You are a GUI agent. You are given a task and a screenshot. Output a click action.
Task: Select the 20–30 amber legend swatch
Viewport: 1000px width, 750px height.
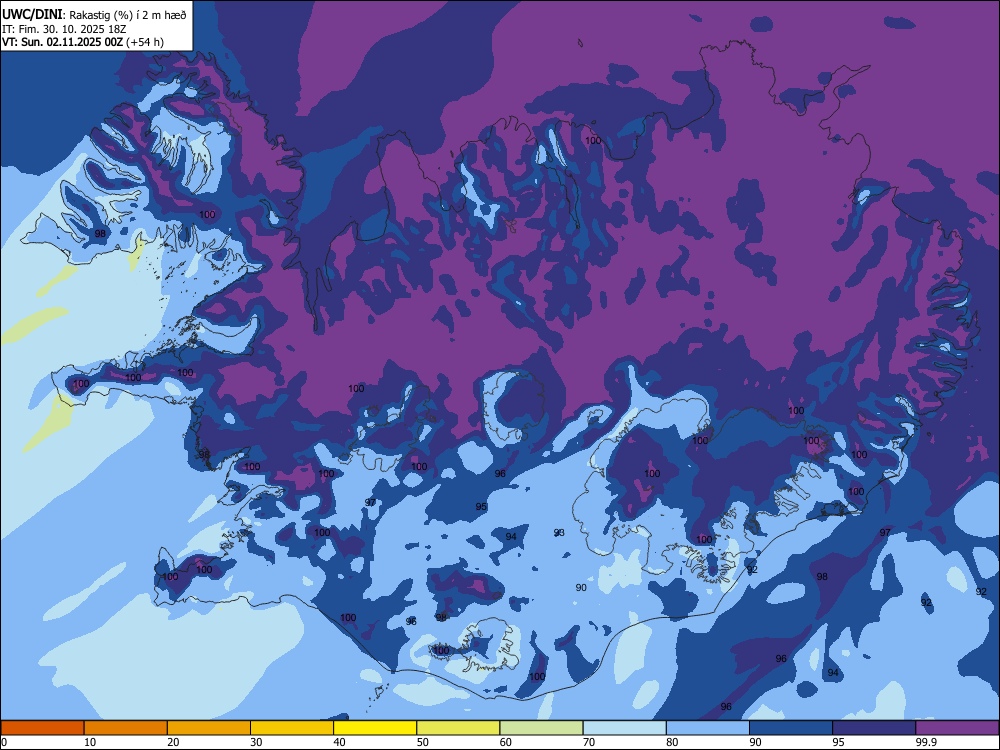pyautogui.click(x=209, y=728)
